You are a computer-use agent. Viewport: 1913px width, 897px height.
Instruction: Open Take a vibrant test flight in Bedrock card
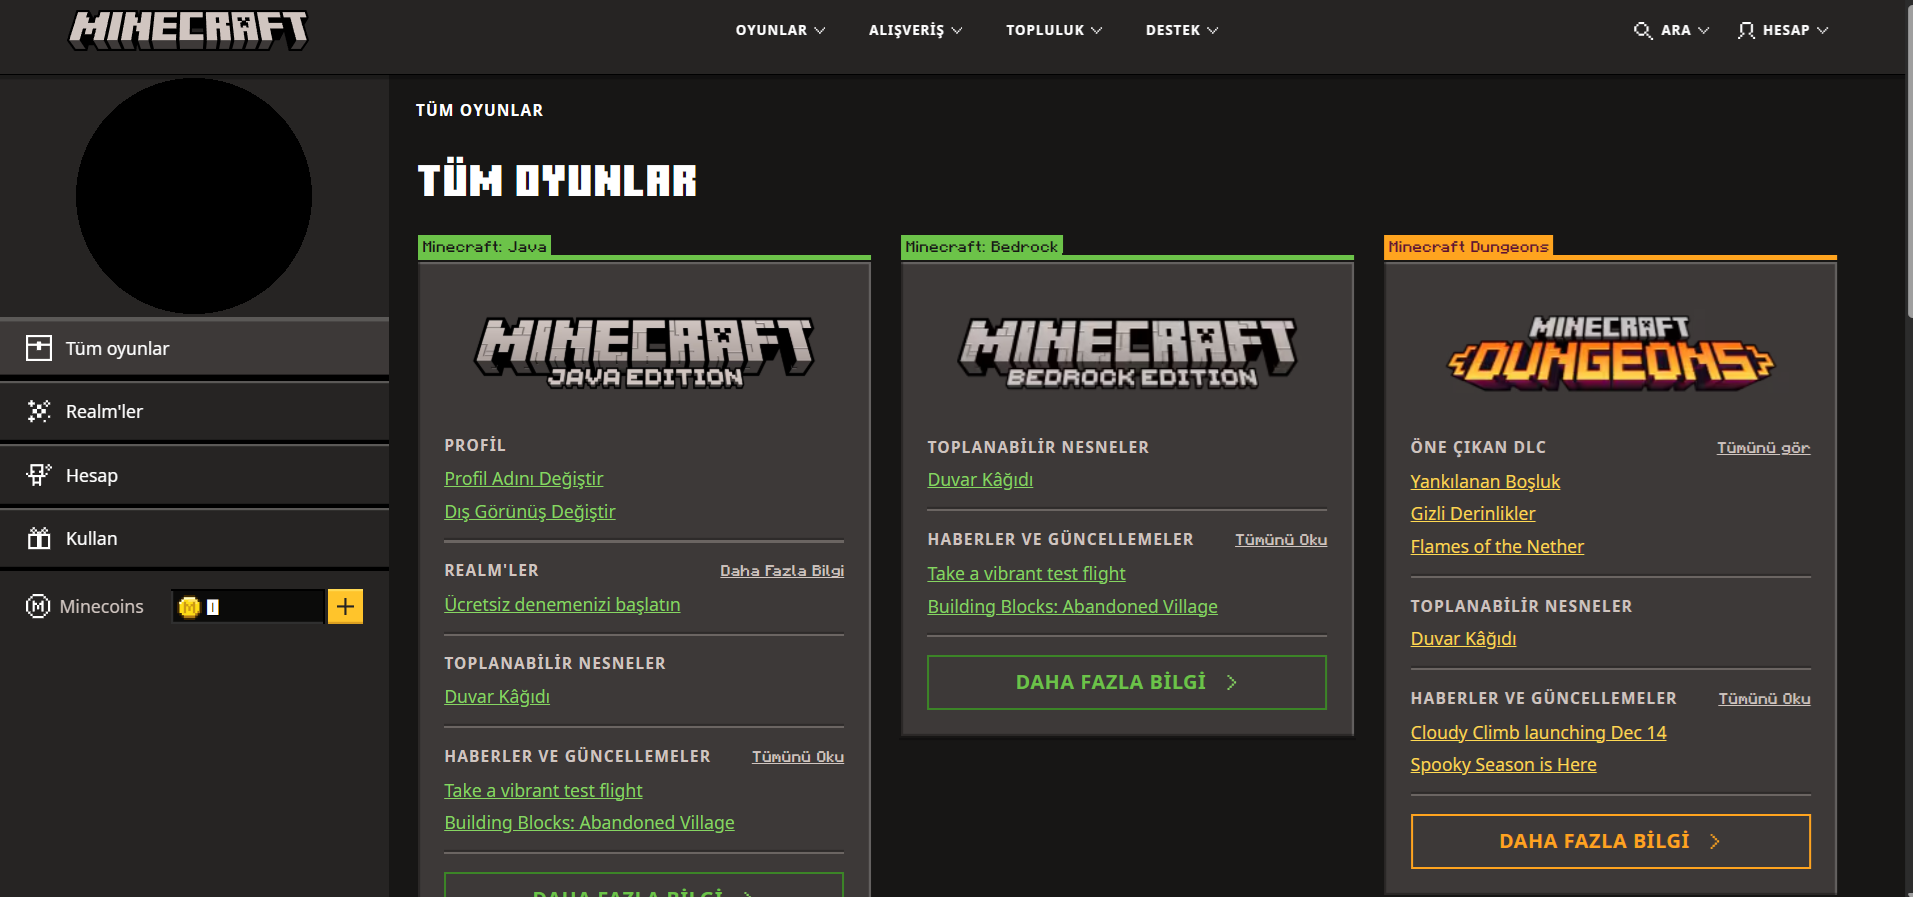[1026, 574]
